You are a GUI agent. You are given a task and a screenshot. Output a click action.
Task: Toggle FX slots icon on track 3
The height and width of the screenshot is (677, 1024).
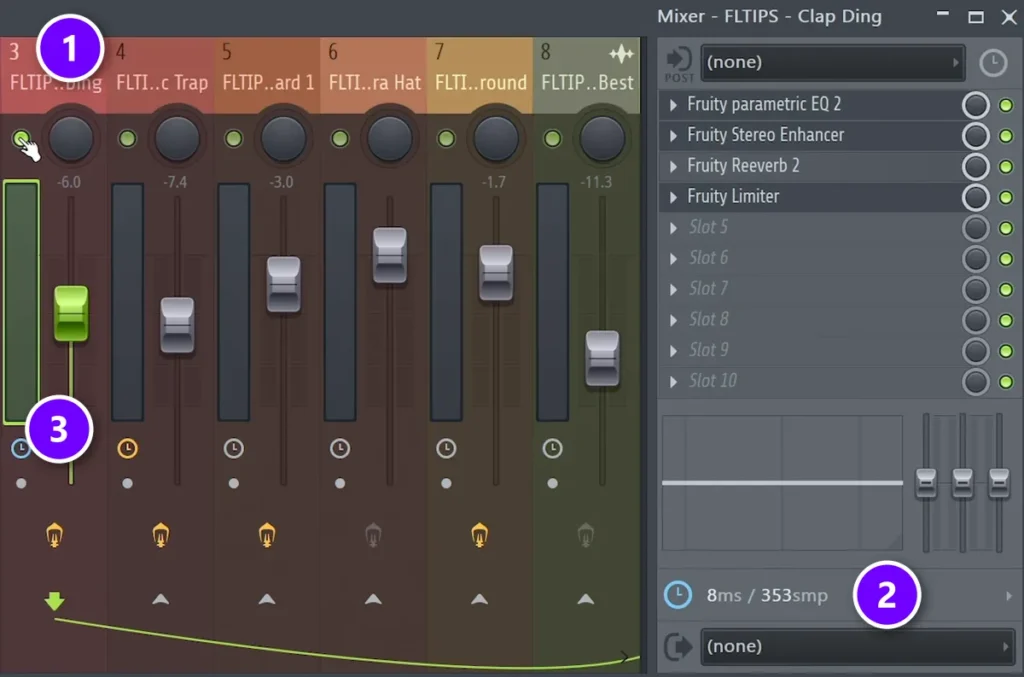point(54,535)
